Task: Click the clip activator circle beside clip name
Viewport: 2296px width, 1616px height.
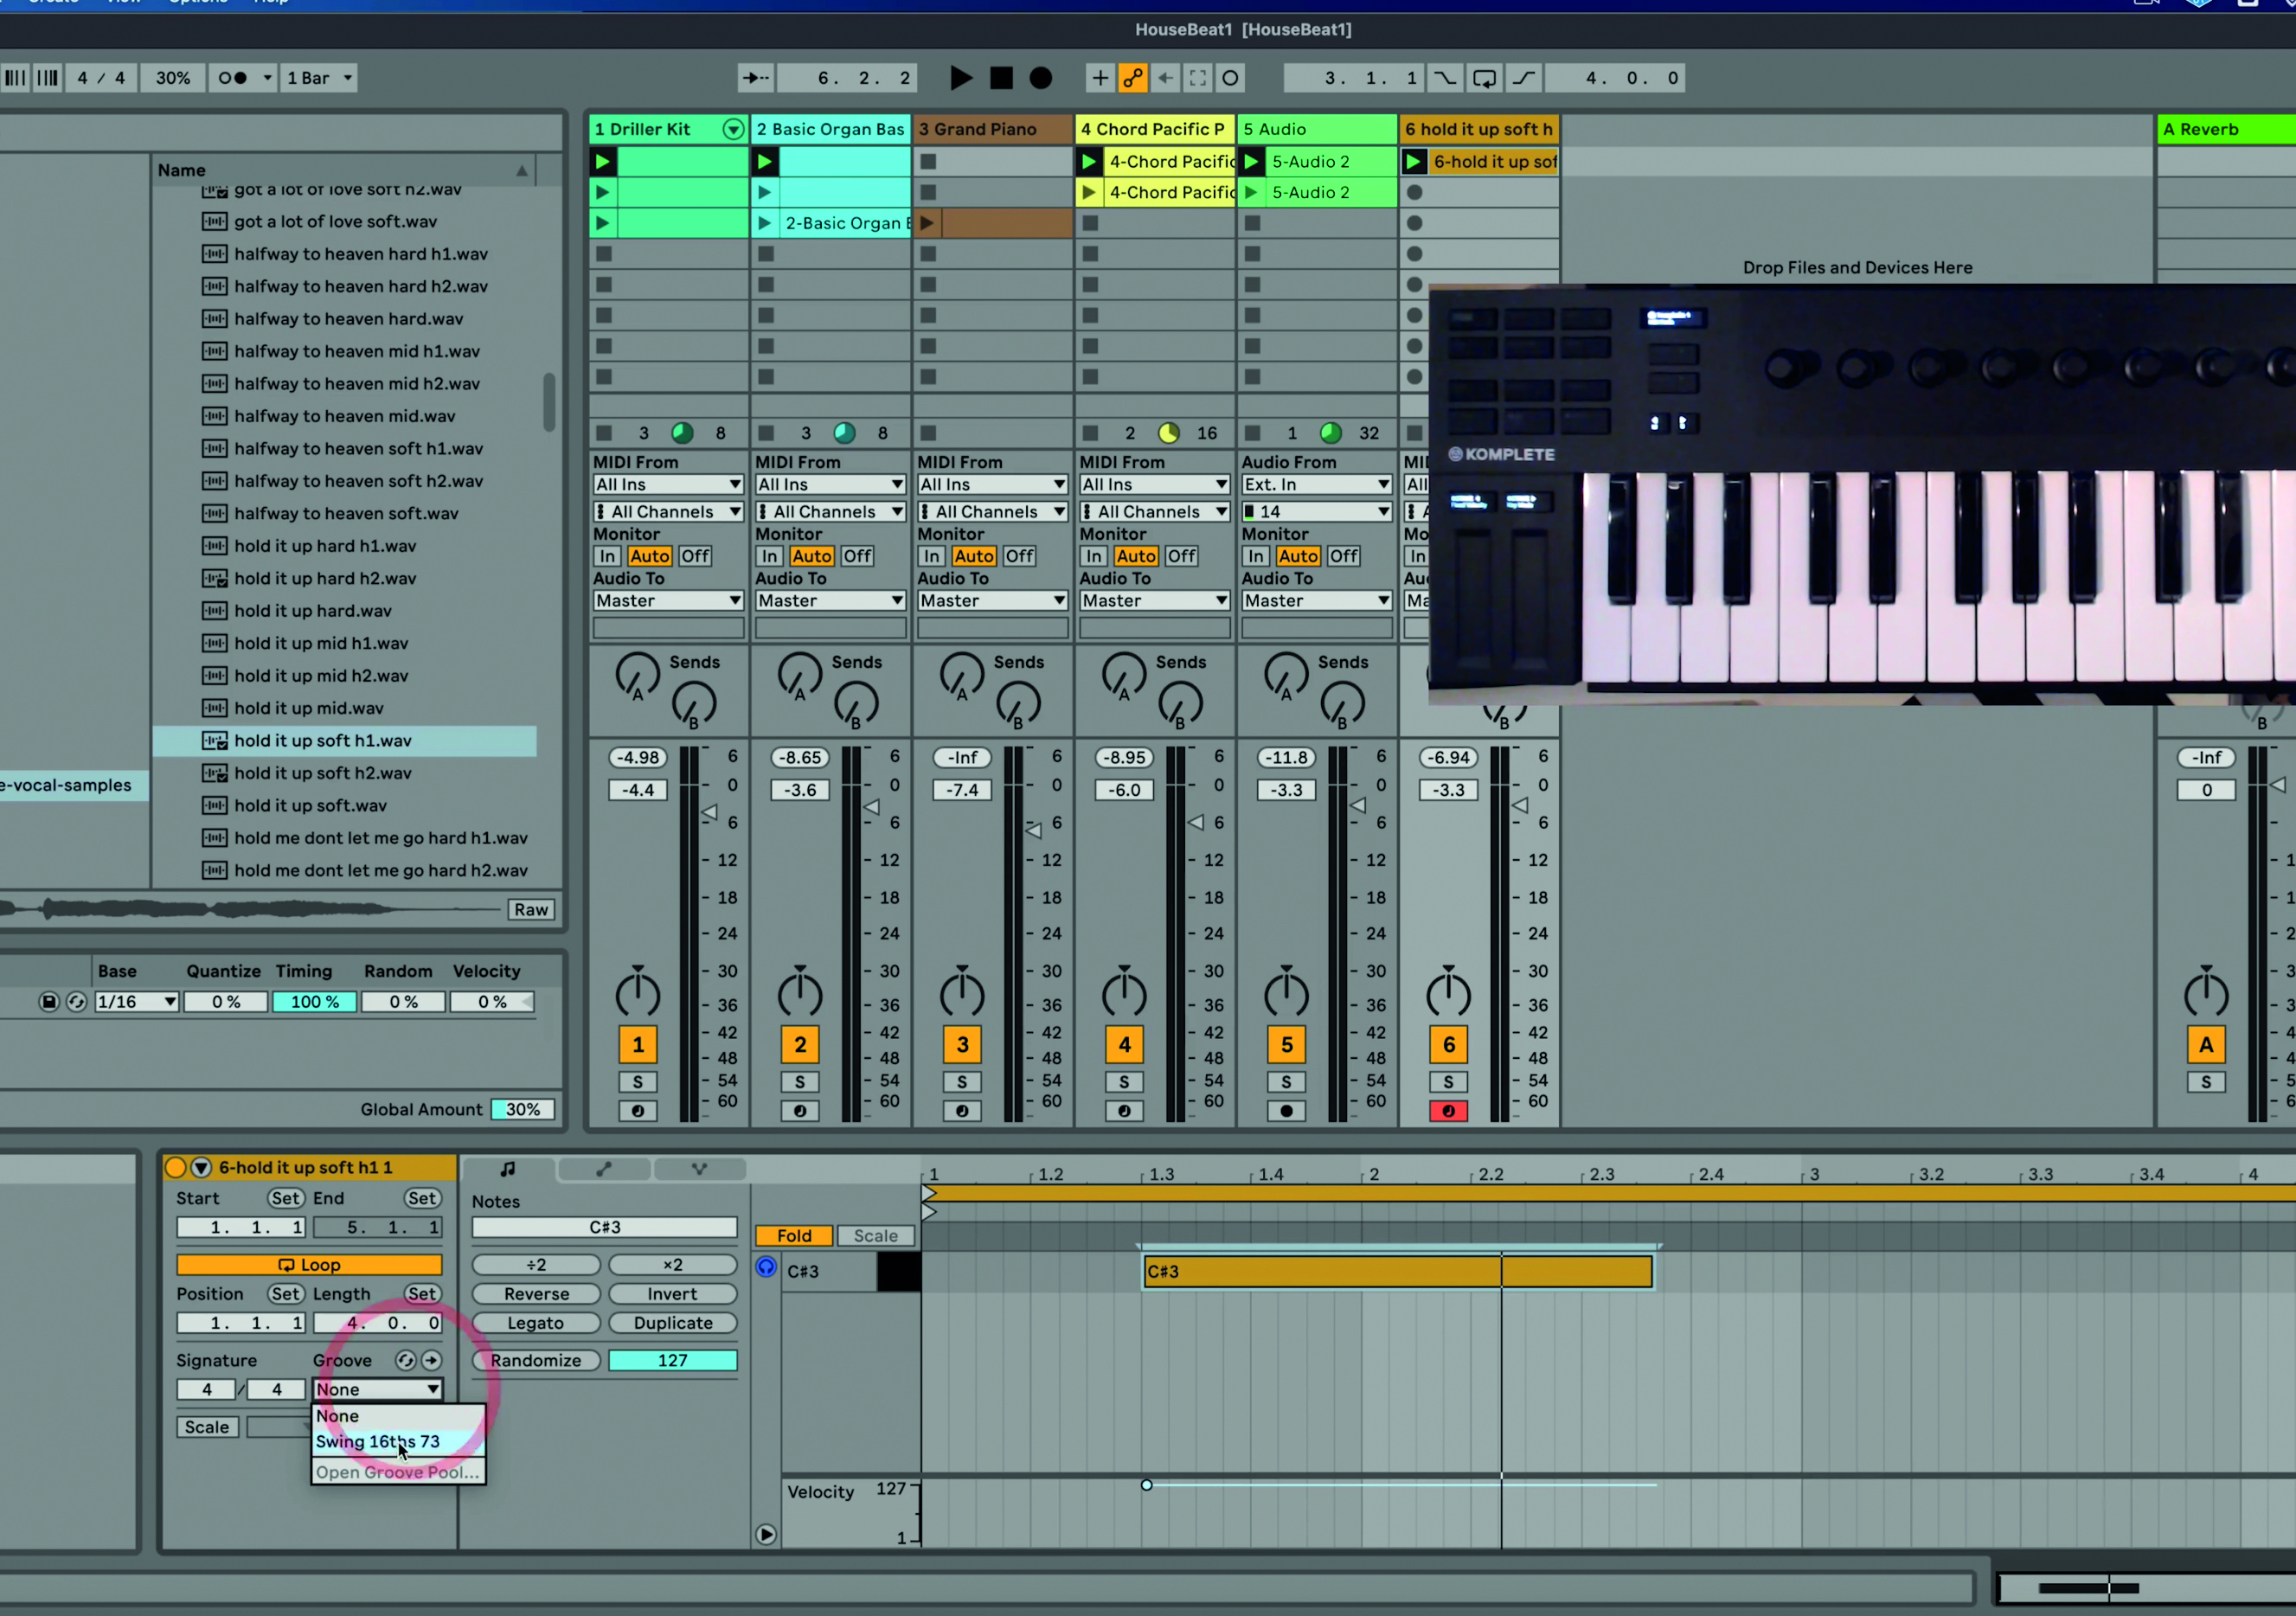Action: (x=175, y=1167)
